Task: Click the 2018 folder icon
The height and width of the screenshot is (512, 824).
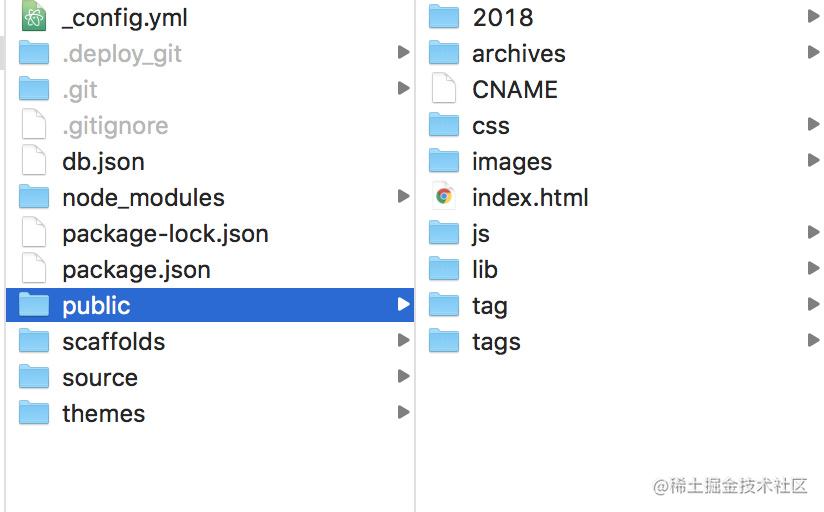Action: (x=444, y=16)
